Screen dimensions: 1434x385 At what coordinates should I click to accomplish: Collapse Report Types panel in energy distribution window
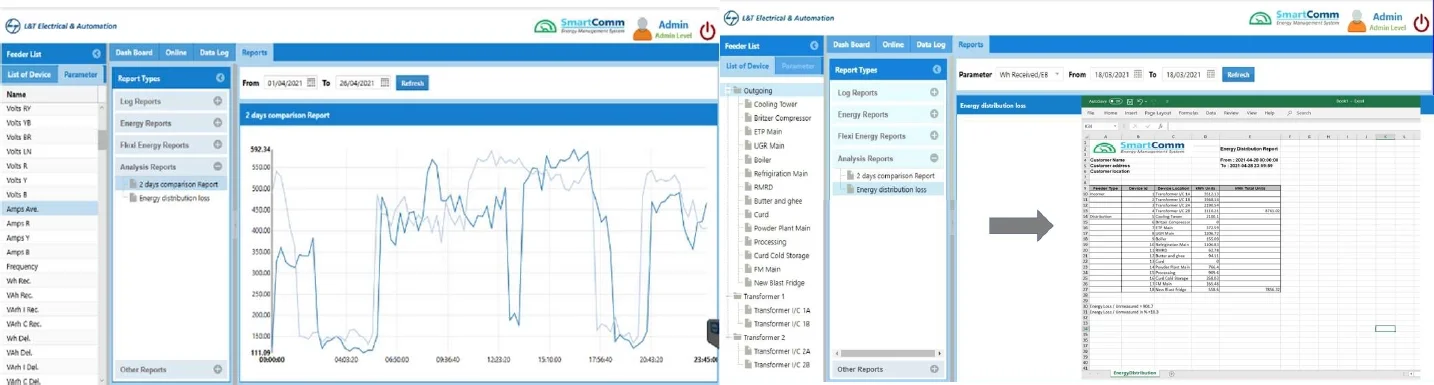tap(936, 70)
